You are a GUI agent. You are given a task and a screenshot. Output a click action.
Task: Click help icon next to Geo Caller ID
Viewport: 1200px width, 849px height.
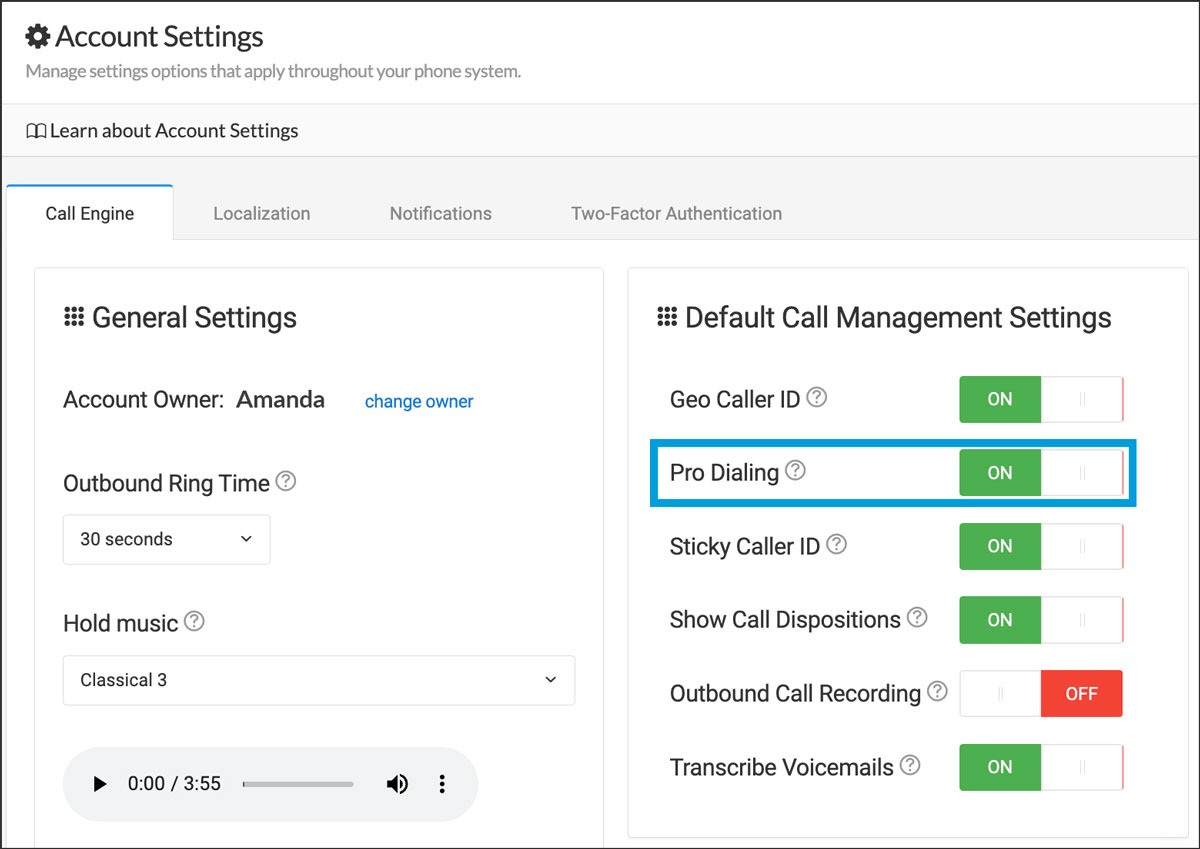pos(817,398)
